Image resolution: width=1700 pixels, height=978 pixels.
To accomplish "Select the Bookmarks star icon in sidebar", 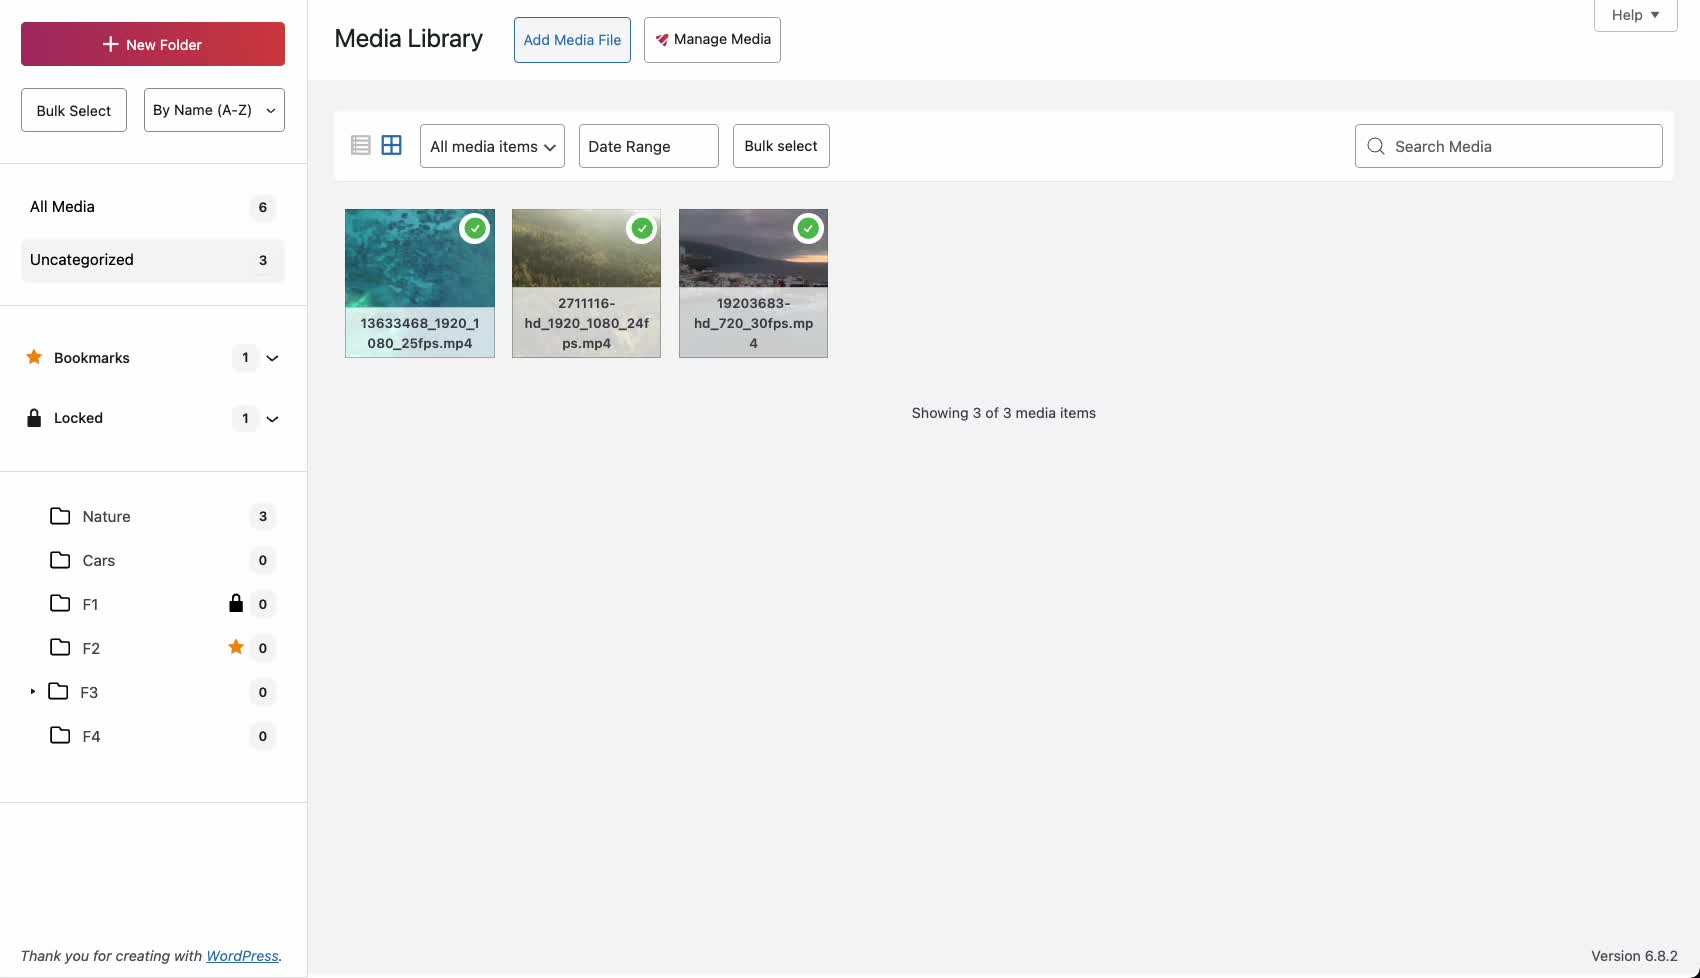I will [x=33, y=357].
